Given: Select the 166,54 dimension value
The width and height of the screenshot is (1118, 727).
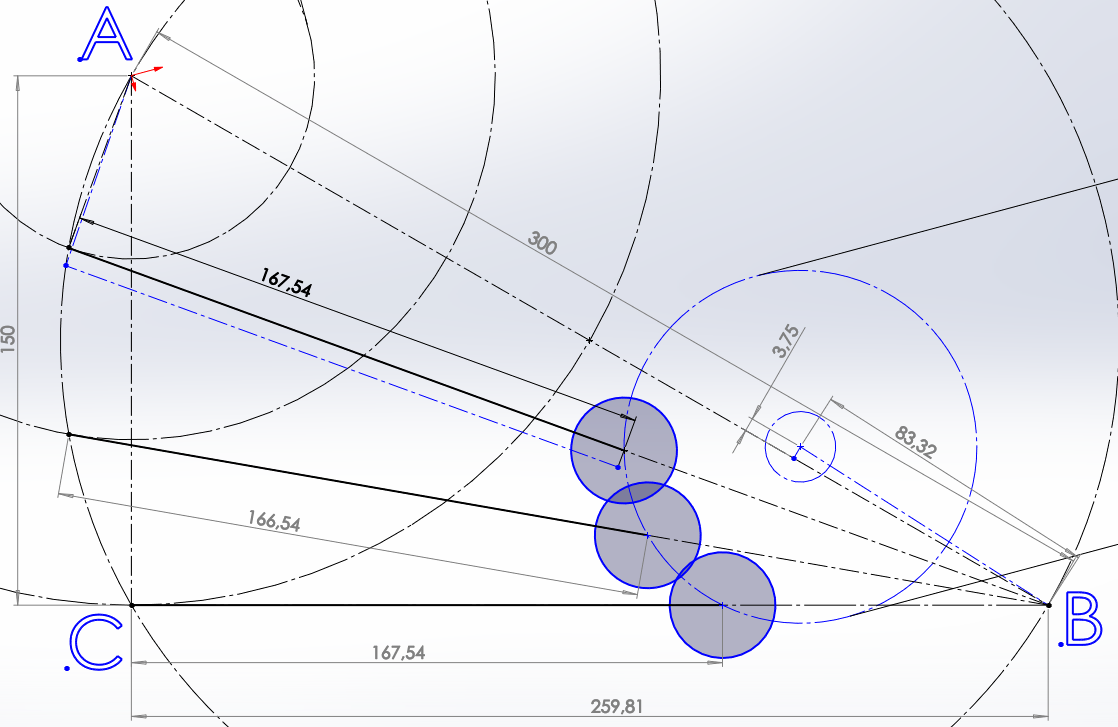Looking at the screenshot, I should (x=274, y=521).
